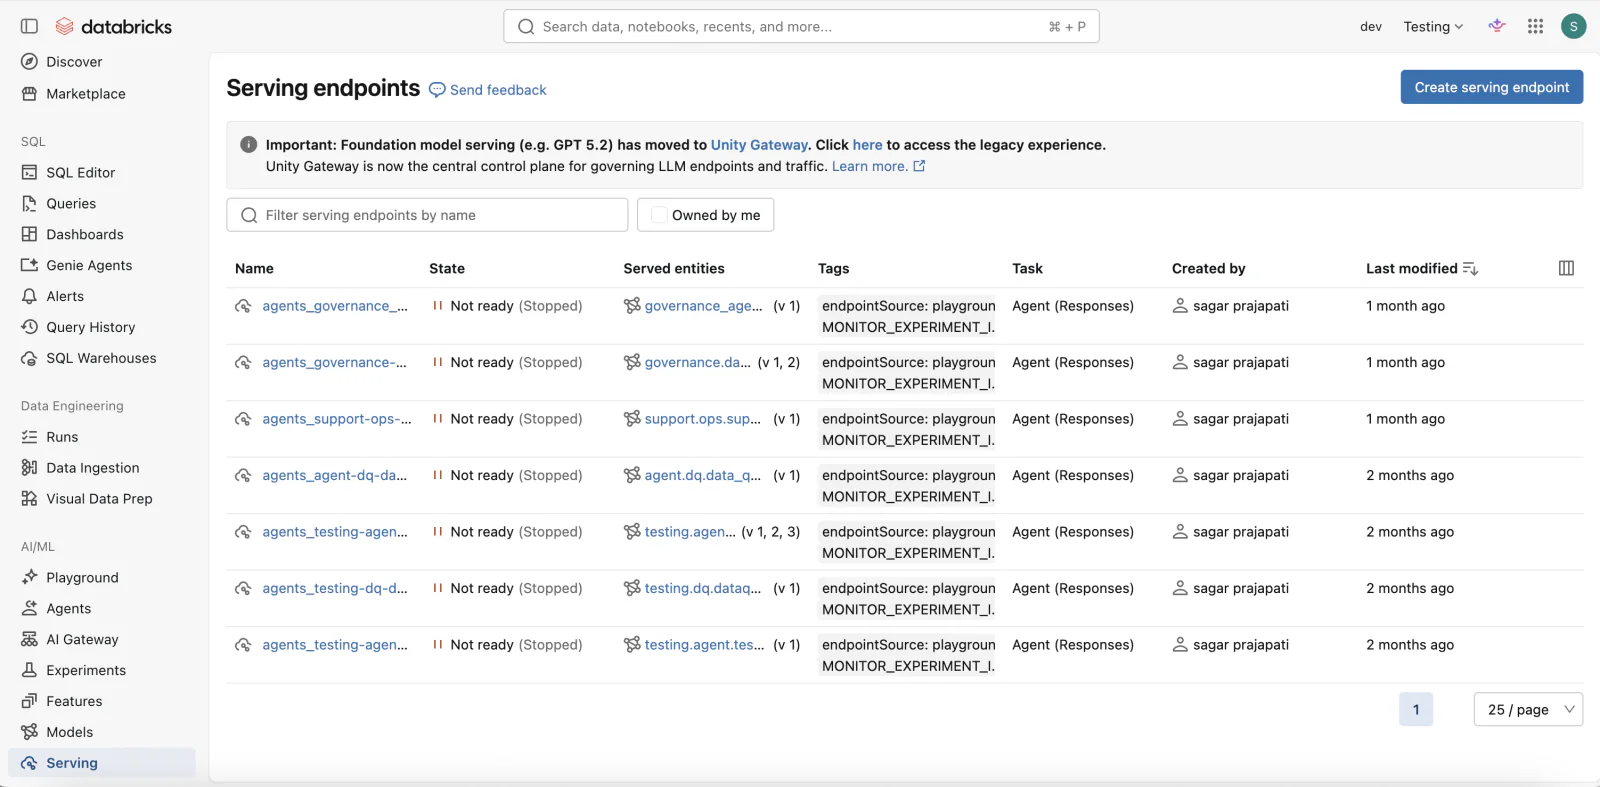Image resolution: width=1600 pixels, height=787 pixels.
Task: Open the user avatar S menu
Action: (x=1574, y=26)
